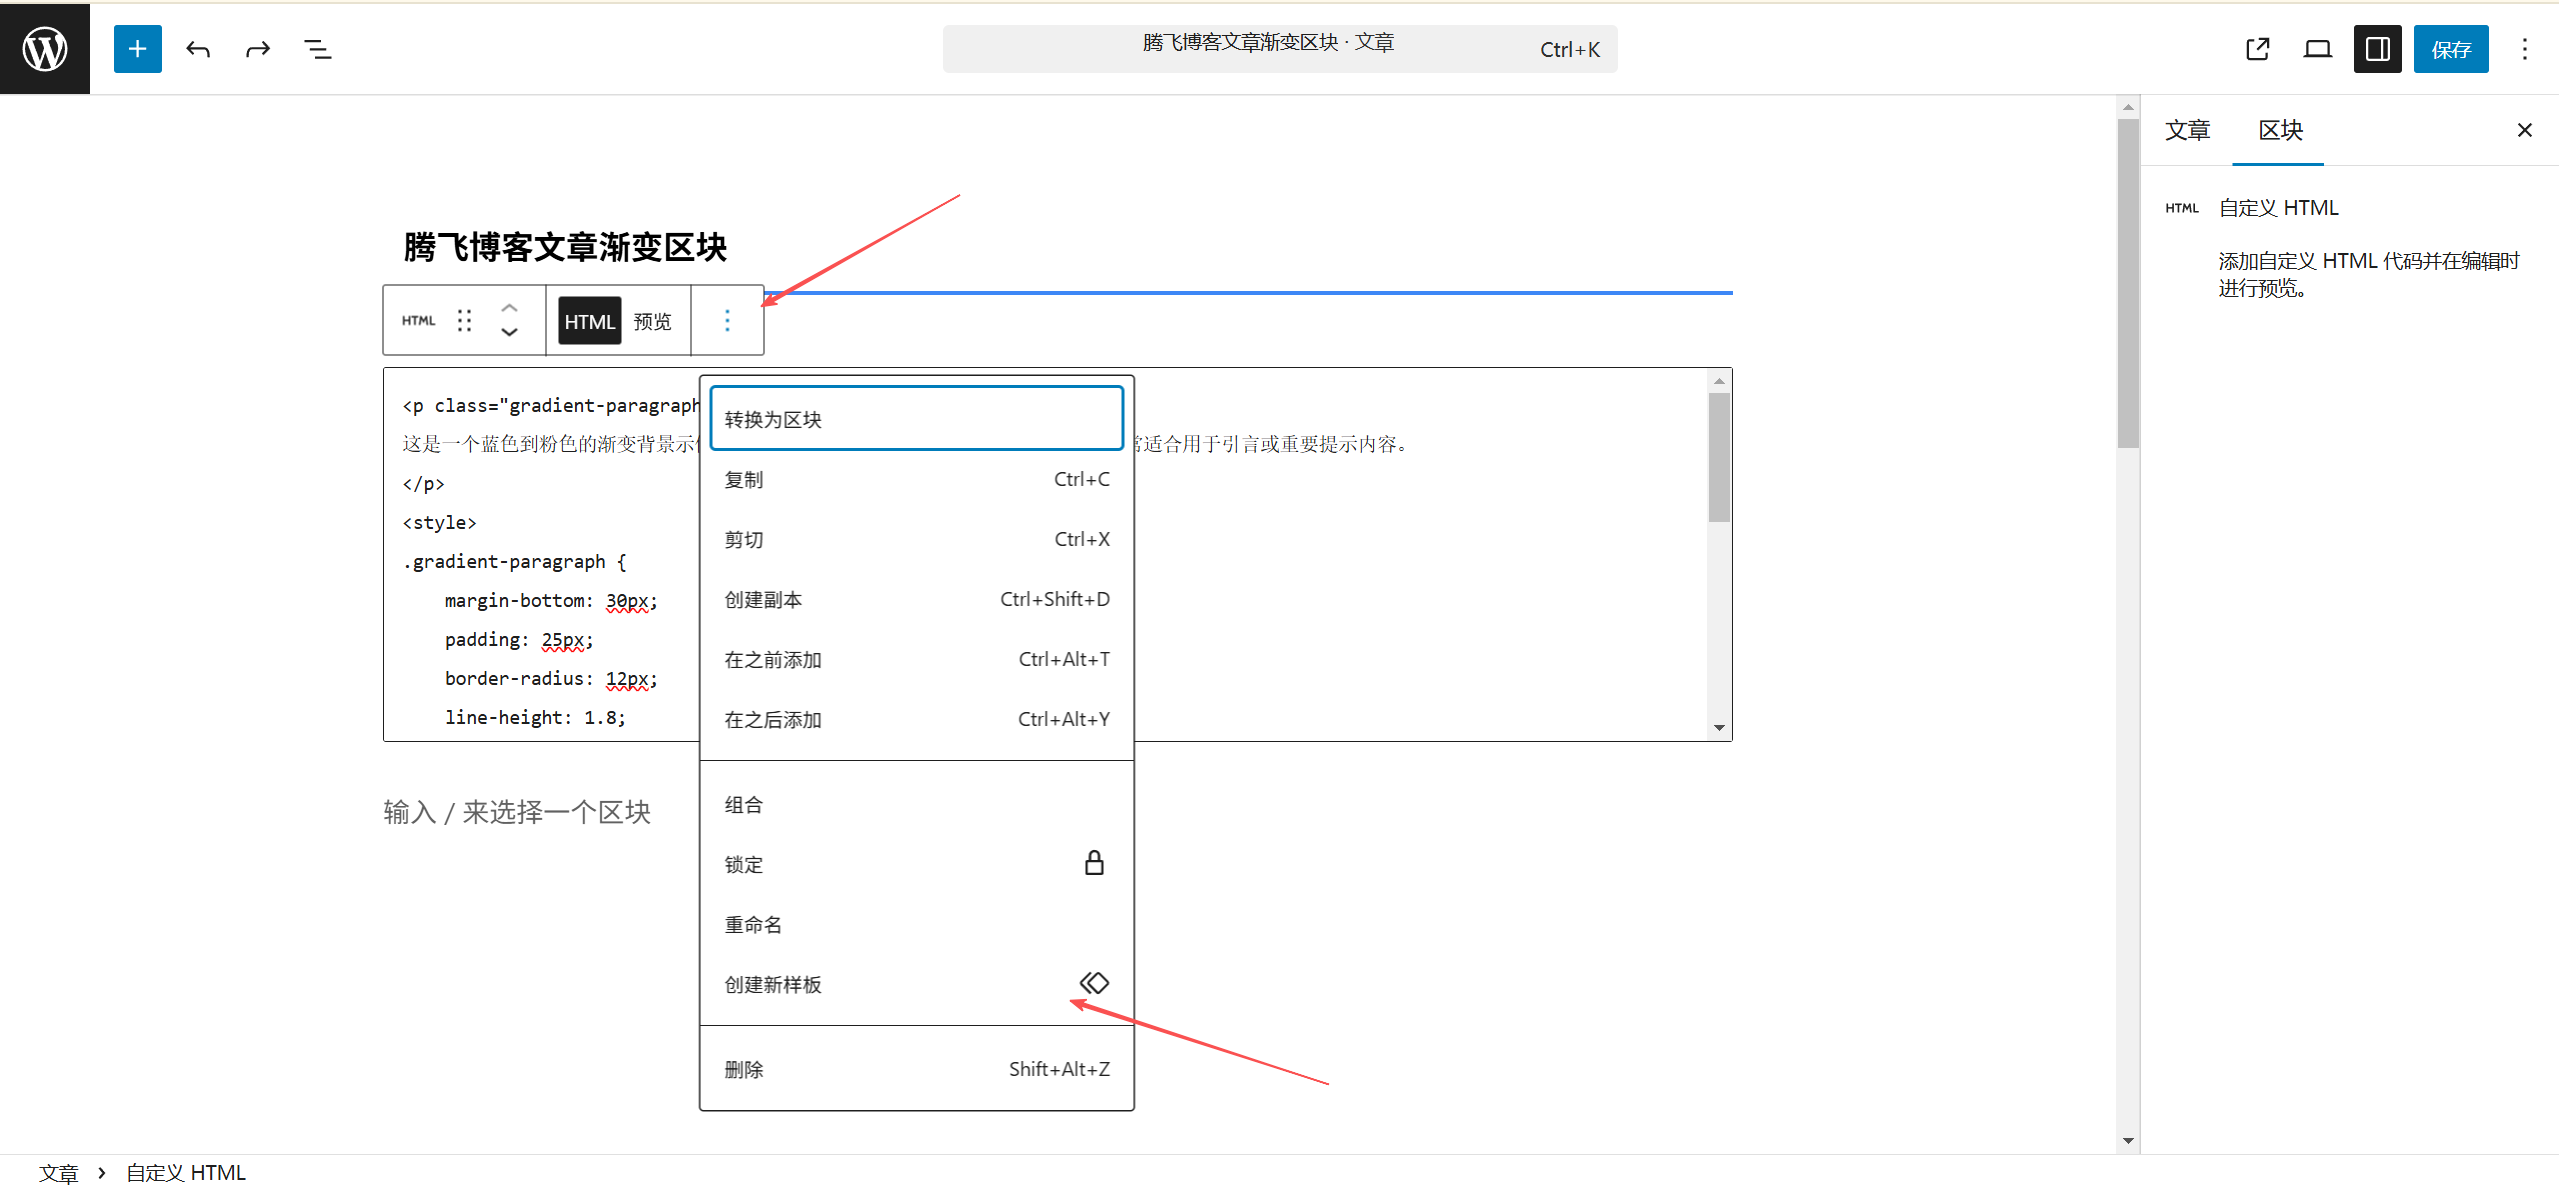Click the view post external link icon
Screen dimensions: 2559x1187
click(x=2257, y=48)
